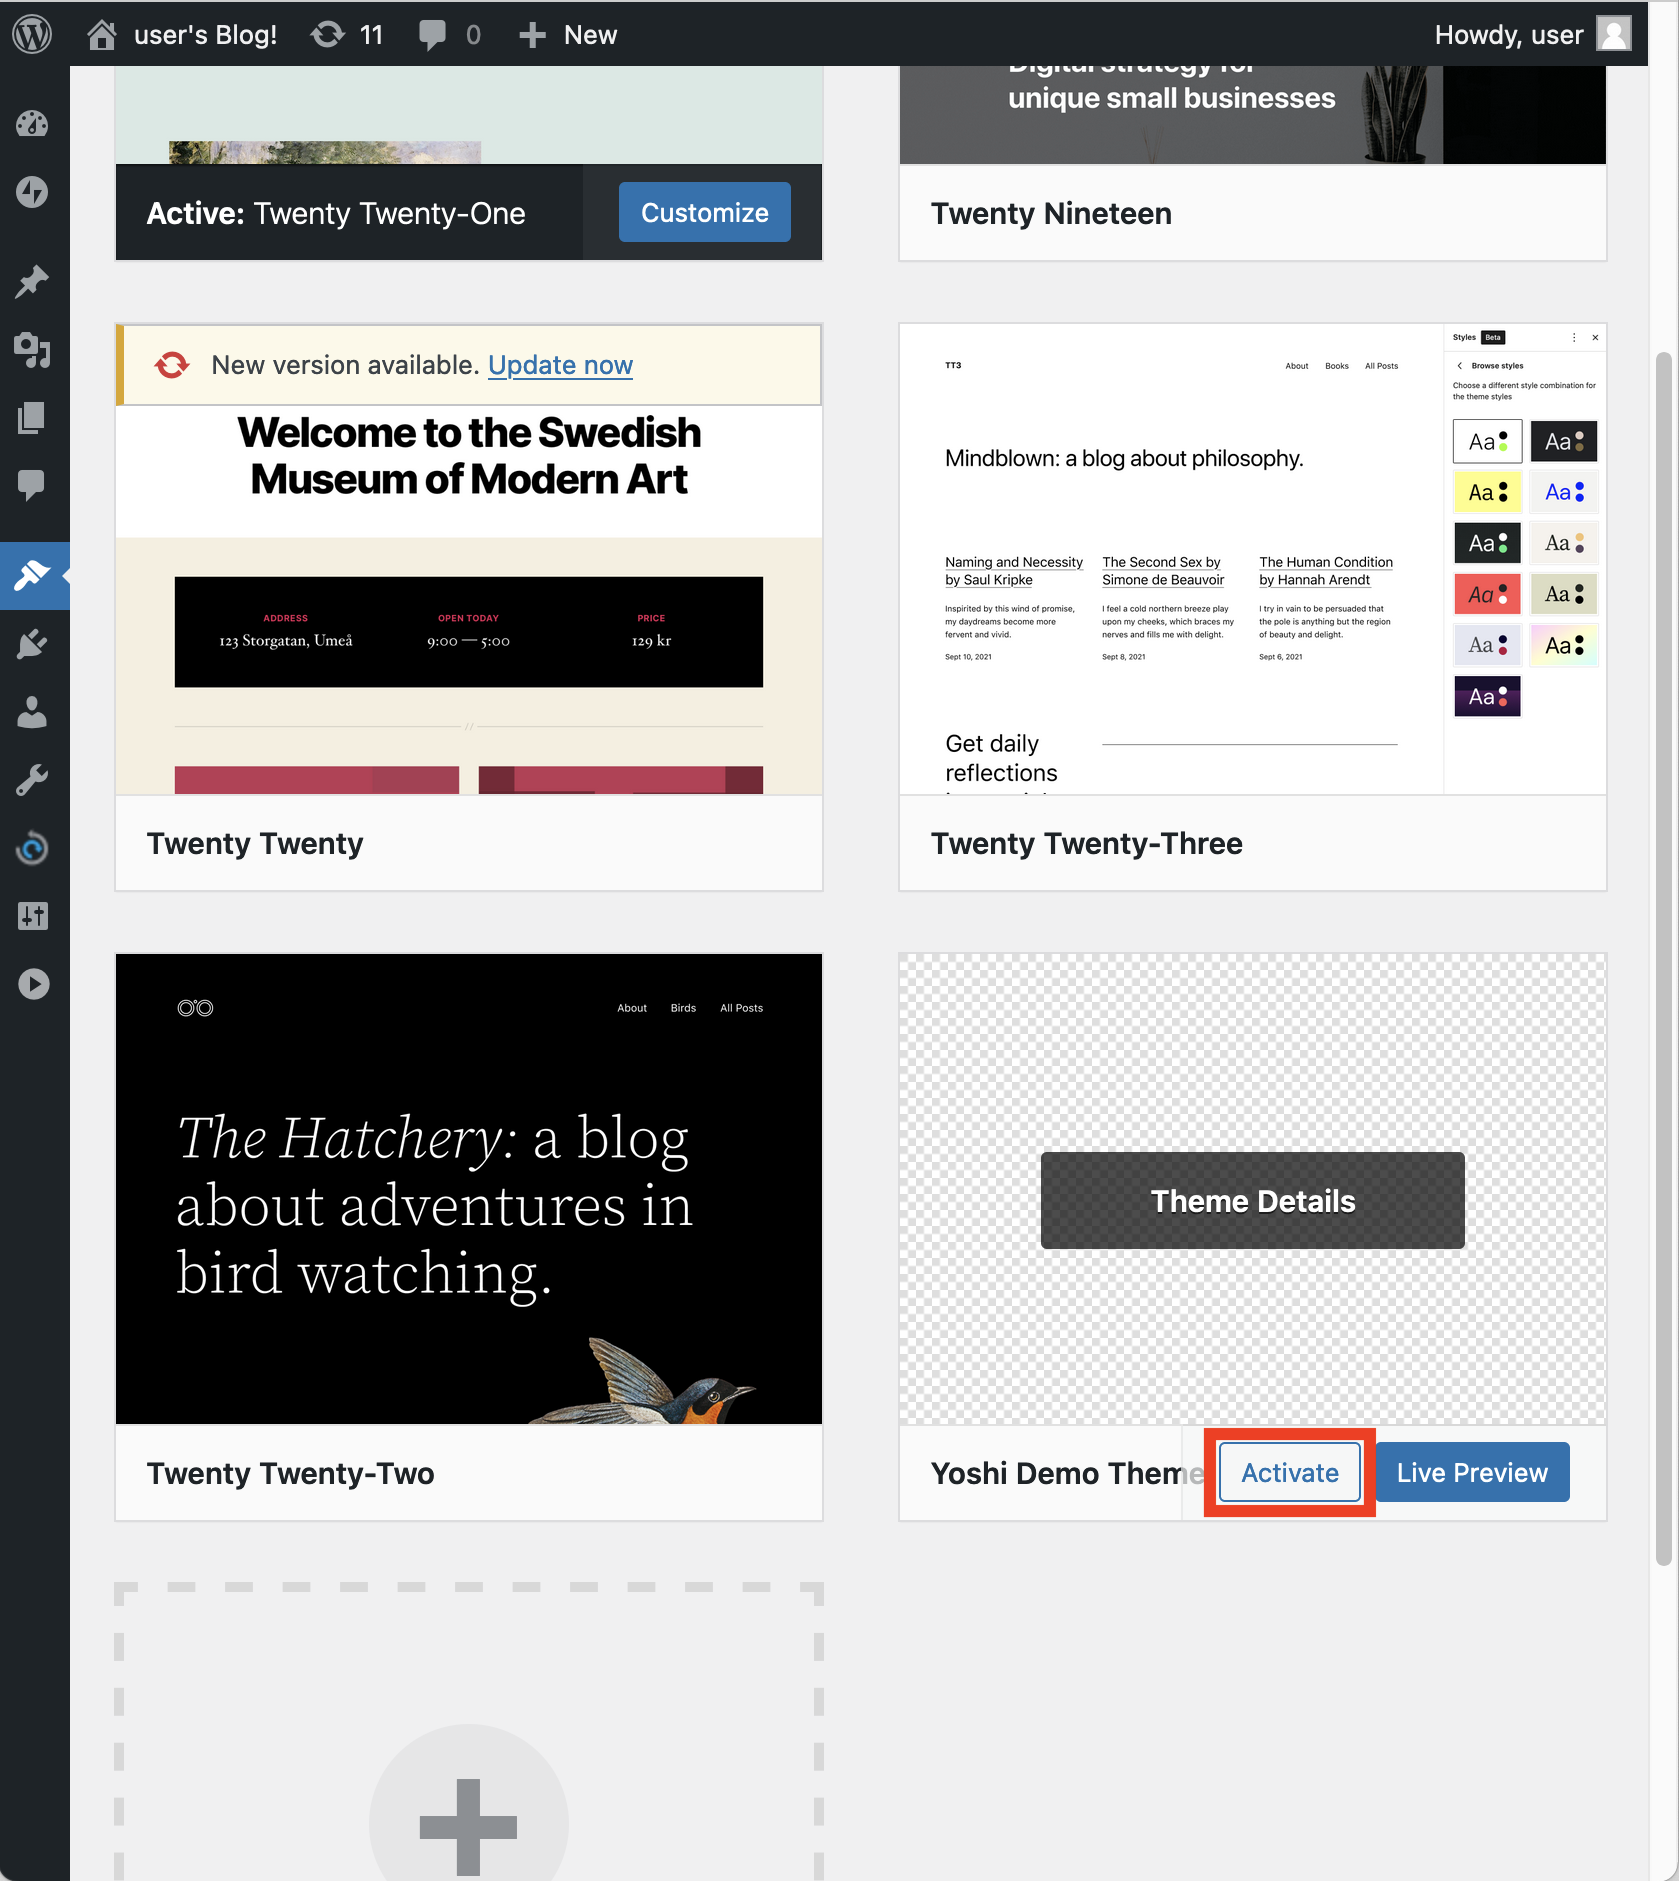
Task: Click the Active: Twenty Twenty-One label
Action: pos(336,213)
